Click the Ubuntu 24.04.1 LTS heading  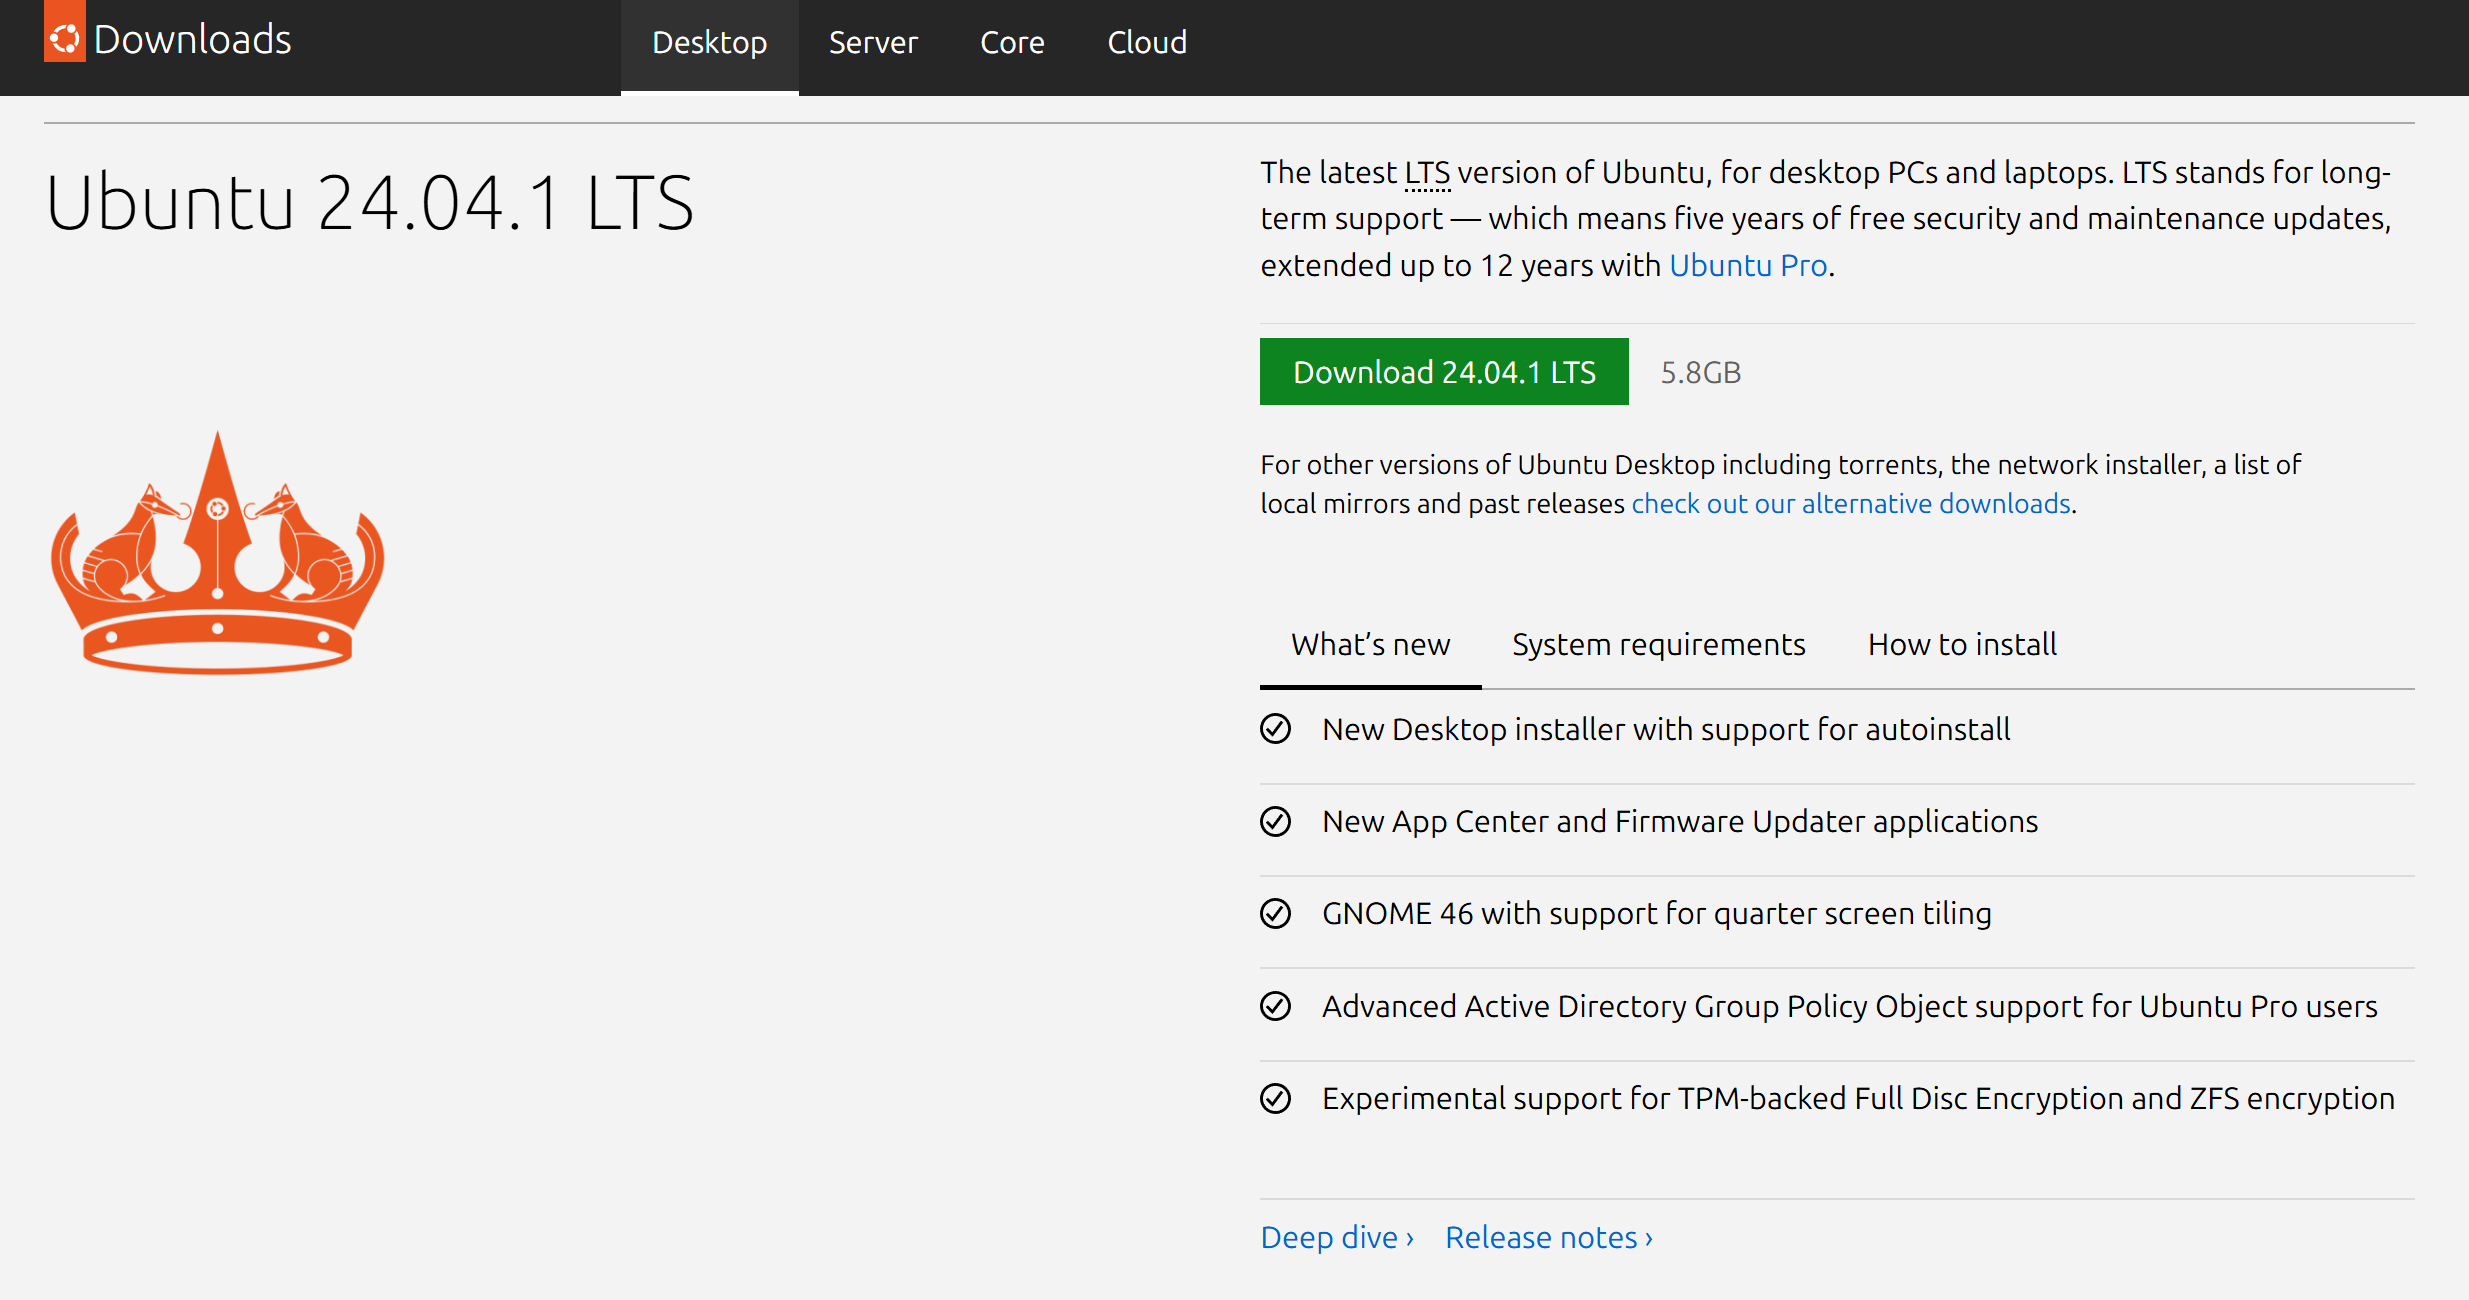click(370, 203)
